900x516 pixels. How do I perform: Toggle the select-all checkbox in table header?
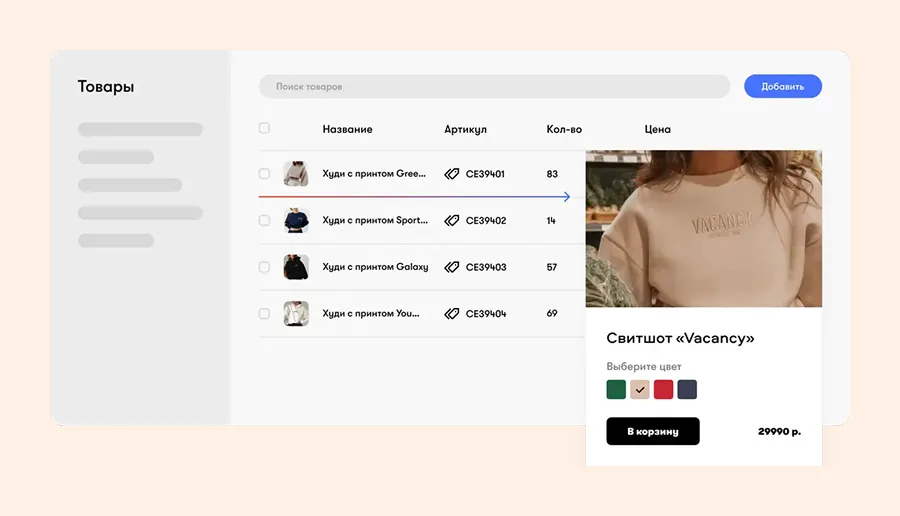click(x=264, y=128)
